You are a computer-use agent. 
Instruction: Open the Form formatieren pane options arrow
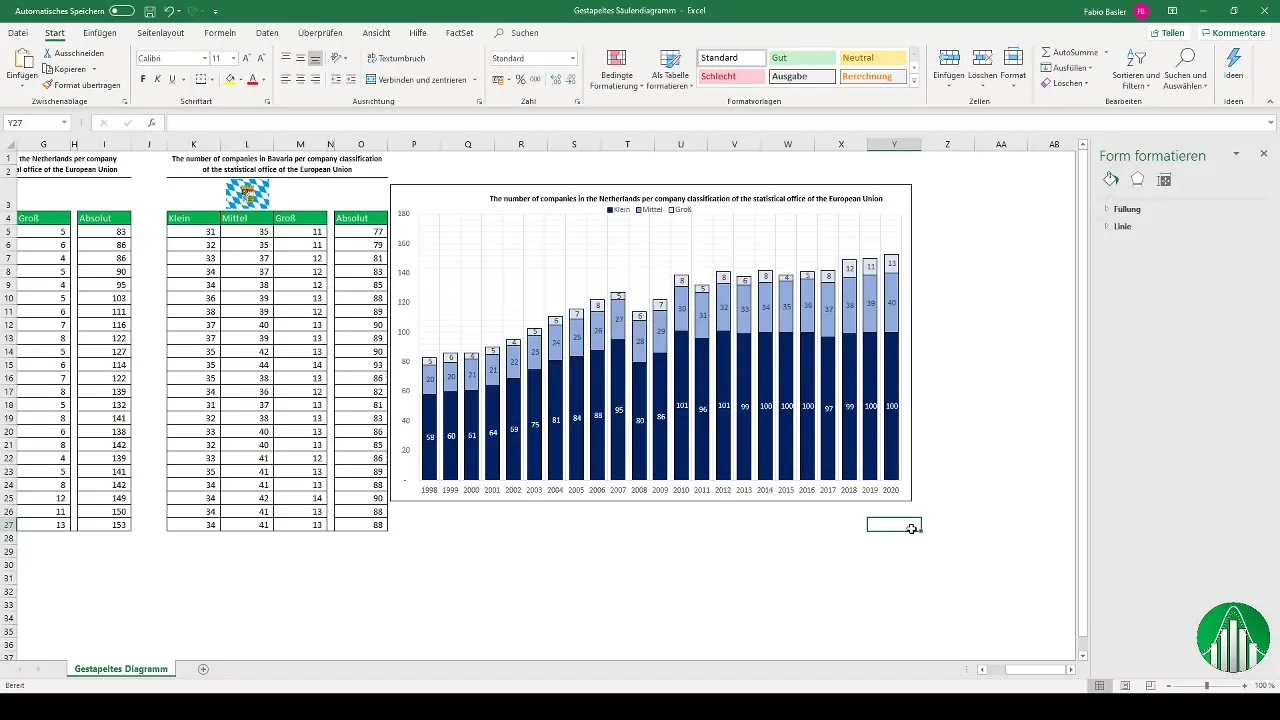[x=1236, y=154]
